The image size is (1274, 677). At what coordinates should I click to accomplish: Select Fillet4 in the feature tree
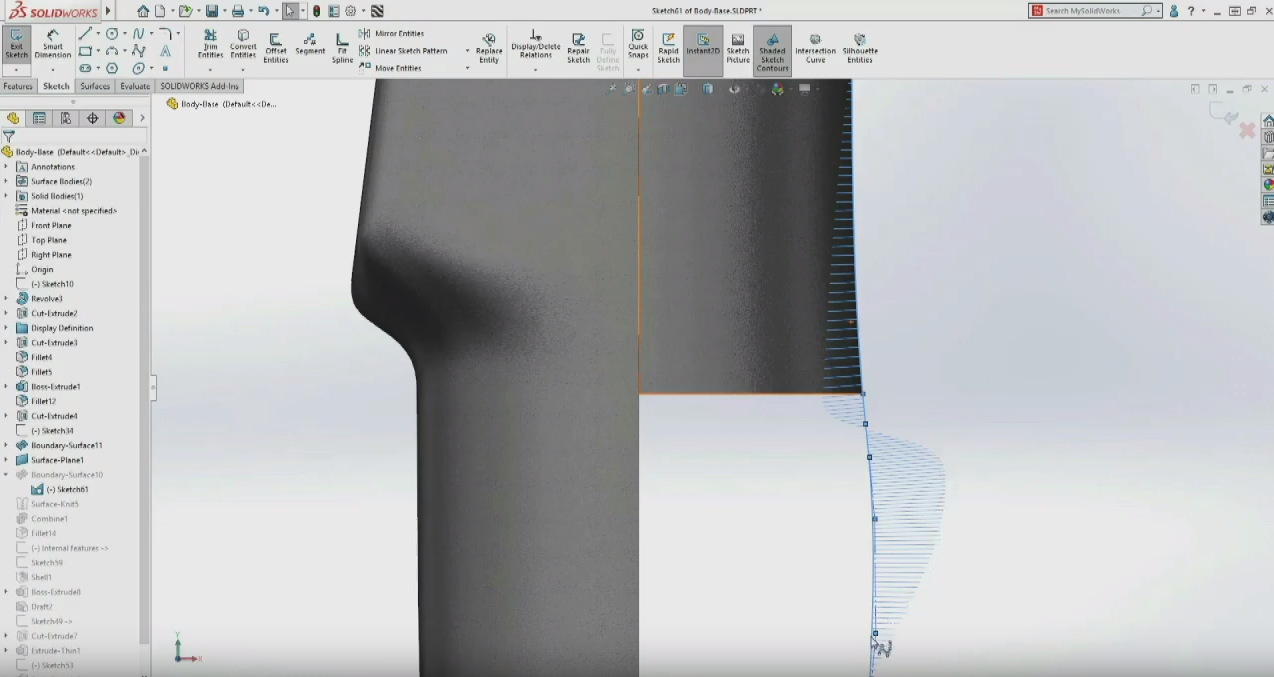[x=35, y=357]
